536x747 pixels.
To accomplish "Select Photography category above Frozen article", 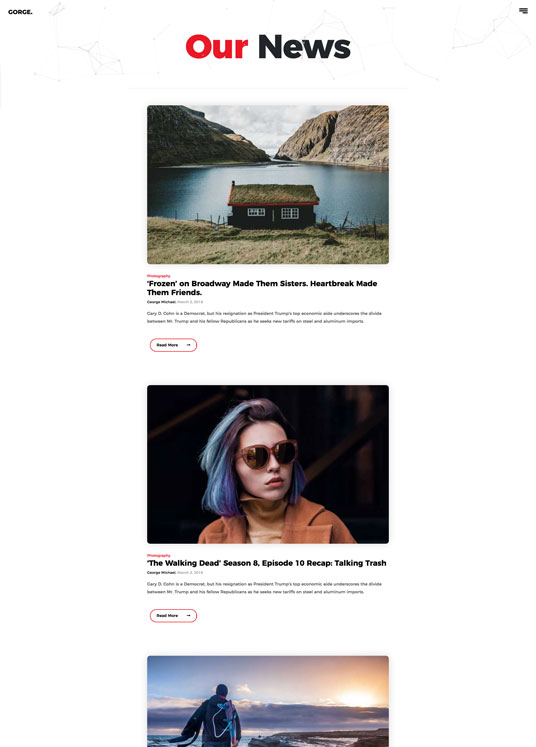I will [159, 276].
